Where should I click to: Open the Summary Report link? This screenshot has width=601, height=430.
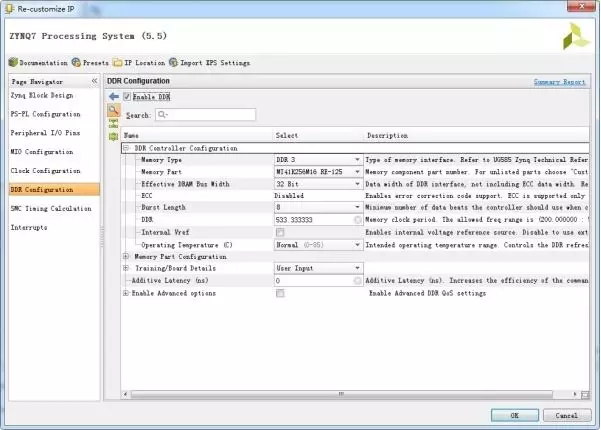click(559, 82)
